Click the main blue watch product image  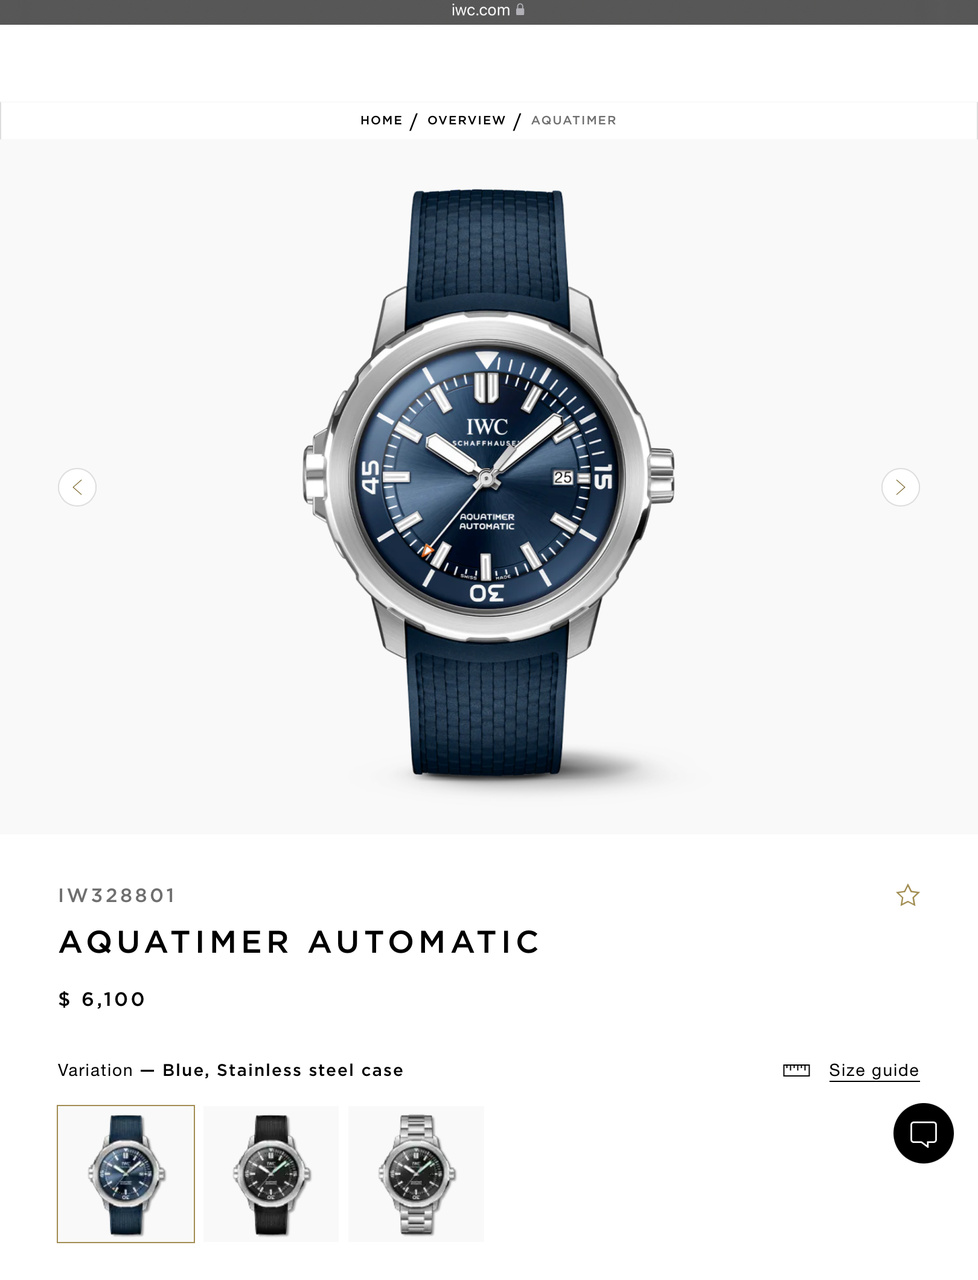pos(488,483)
